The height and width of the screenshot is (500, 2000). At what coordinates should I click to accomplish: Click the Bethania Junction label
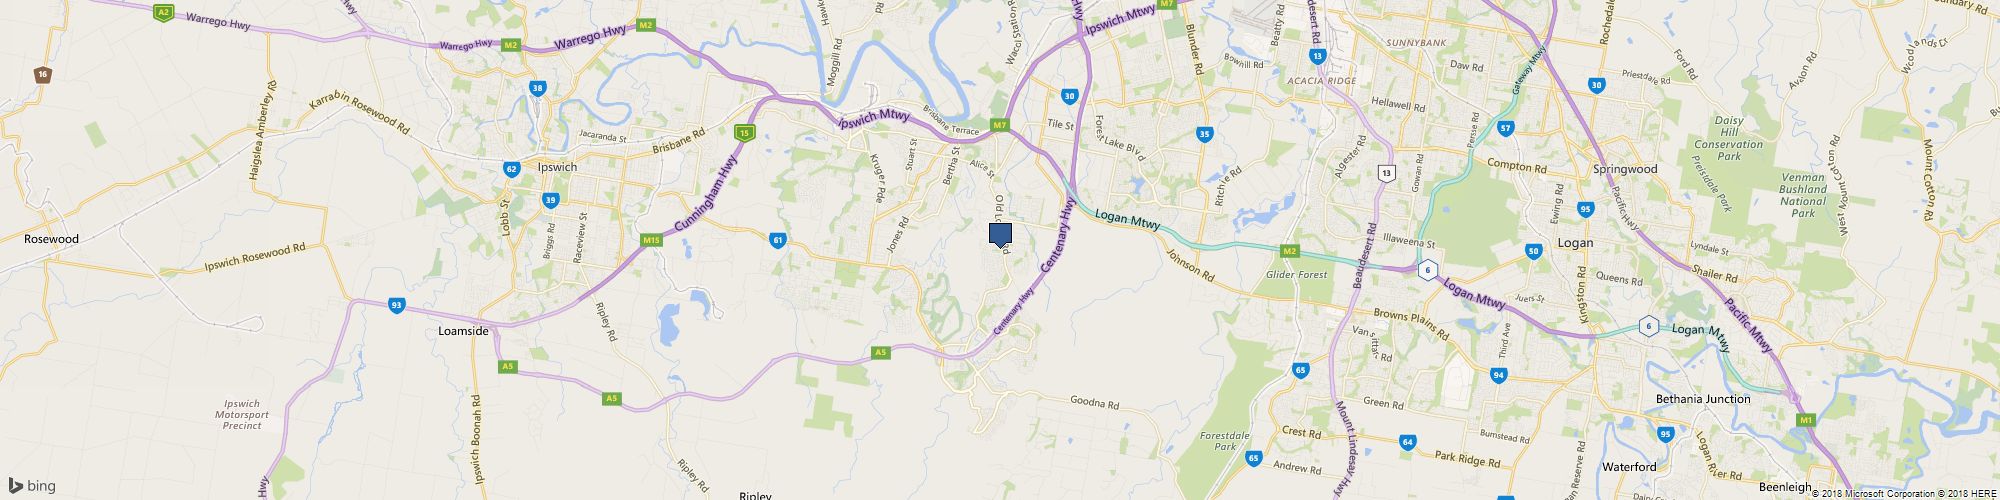coord(1703,399)
